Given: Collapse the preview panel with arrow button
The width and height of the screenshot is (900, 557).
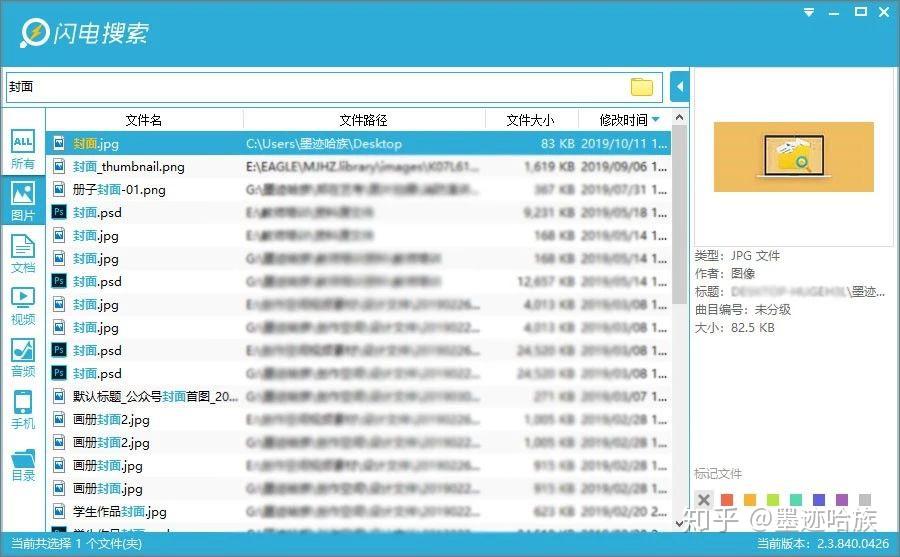Looking at the screenshot, I should tap(680, 87).
